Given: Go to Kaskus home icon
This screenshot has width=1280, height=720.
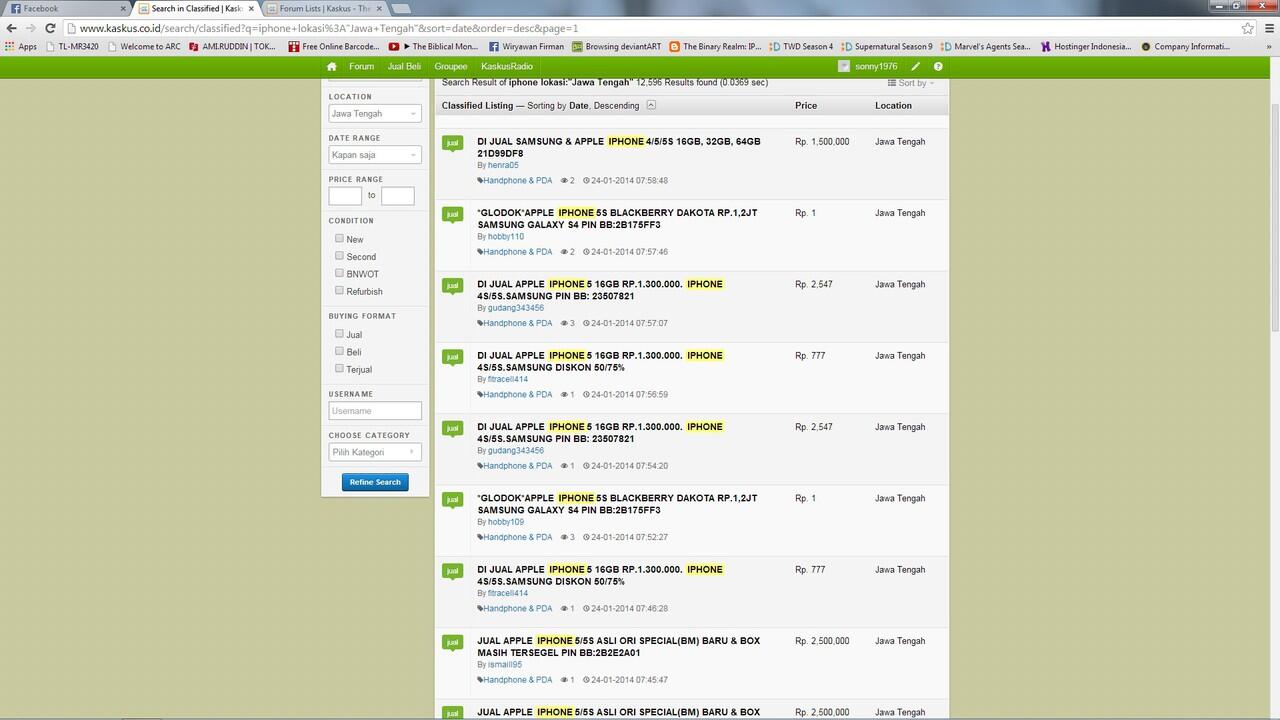Looking at the screenshot, I should 332,66.
